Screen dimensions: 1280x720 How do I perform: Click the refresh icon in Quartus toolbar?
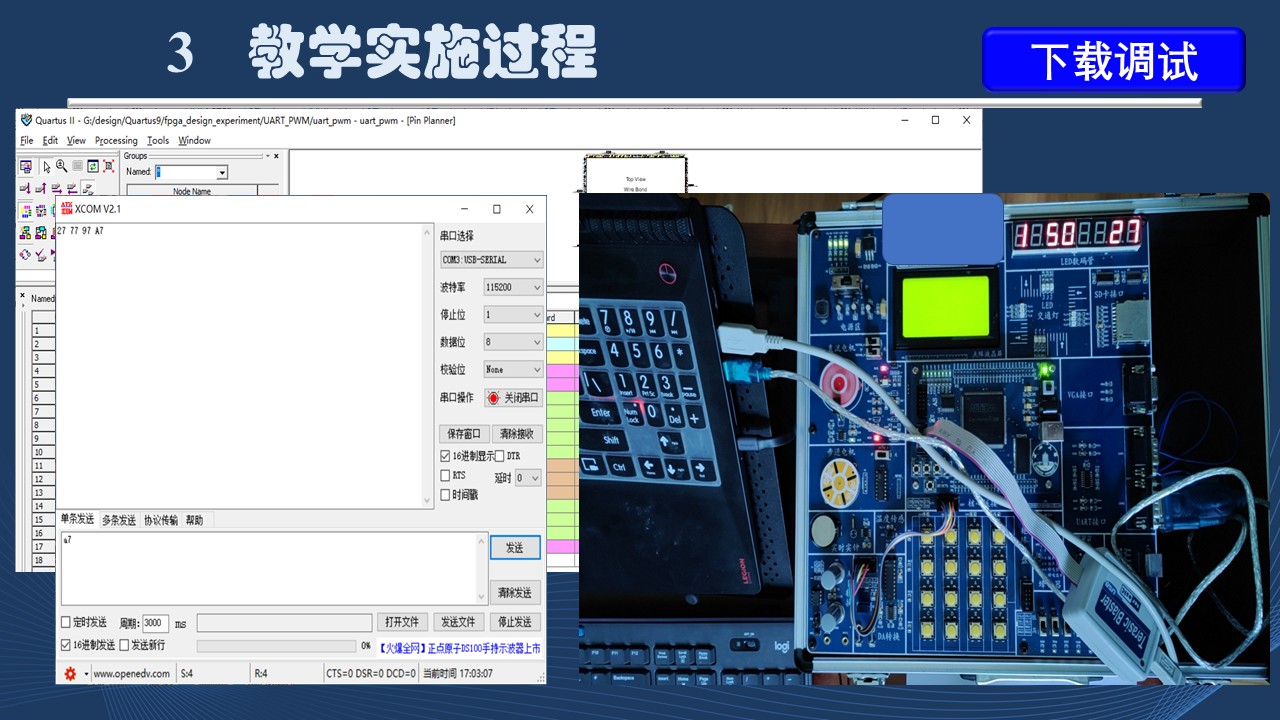tap(93, 166)
